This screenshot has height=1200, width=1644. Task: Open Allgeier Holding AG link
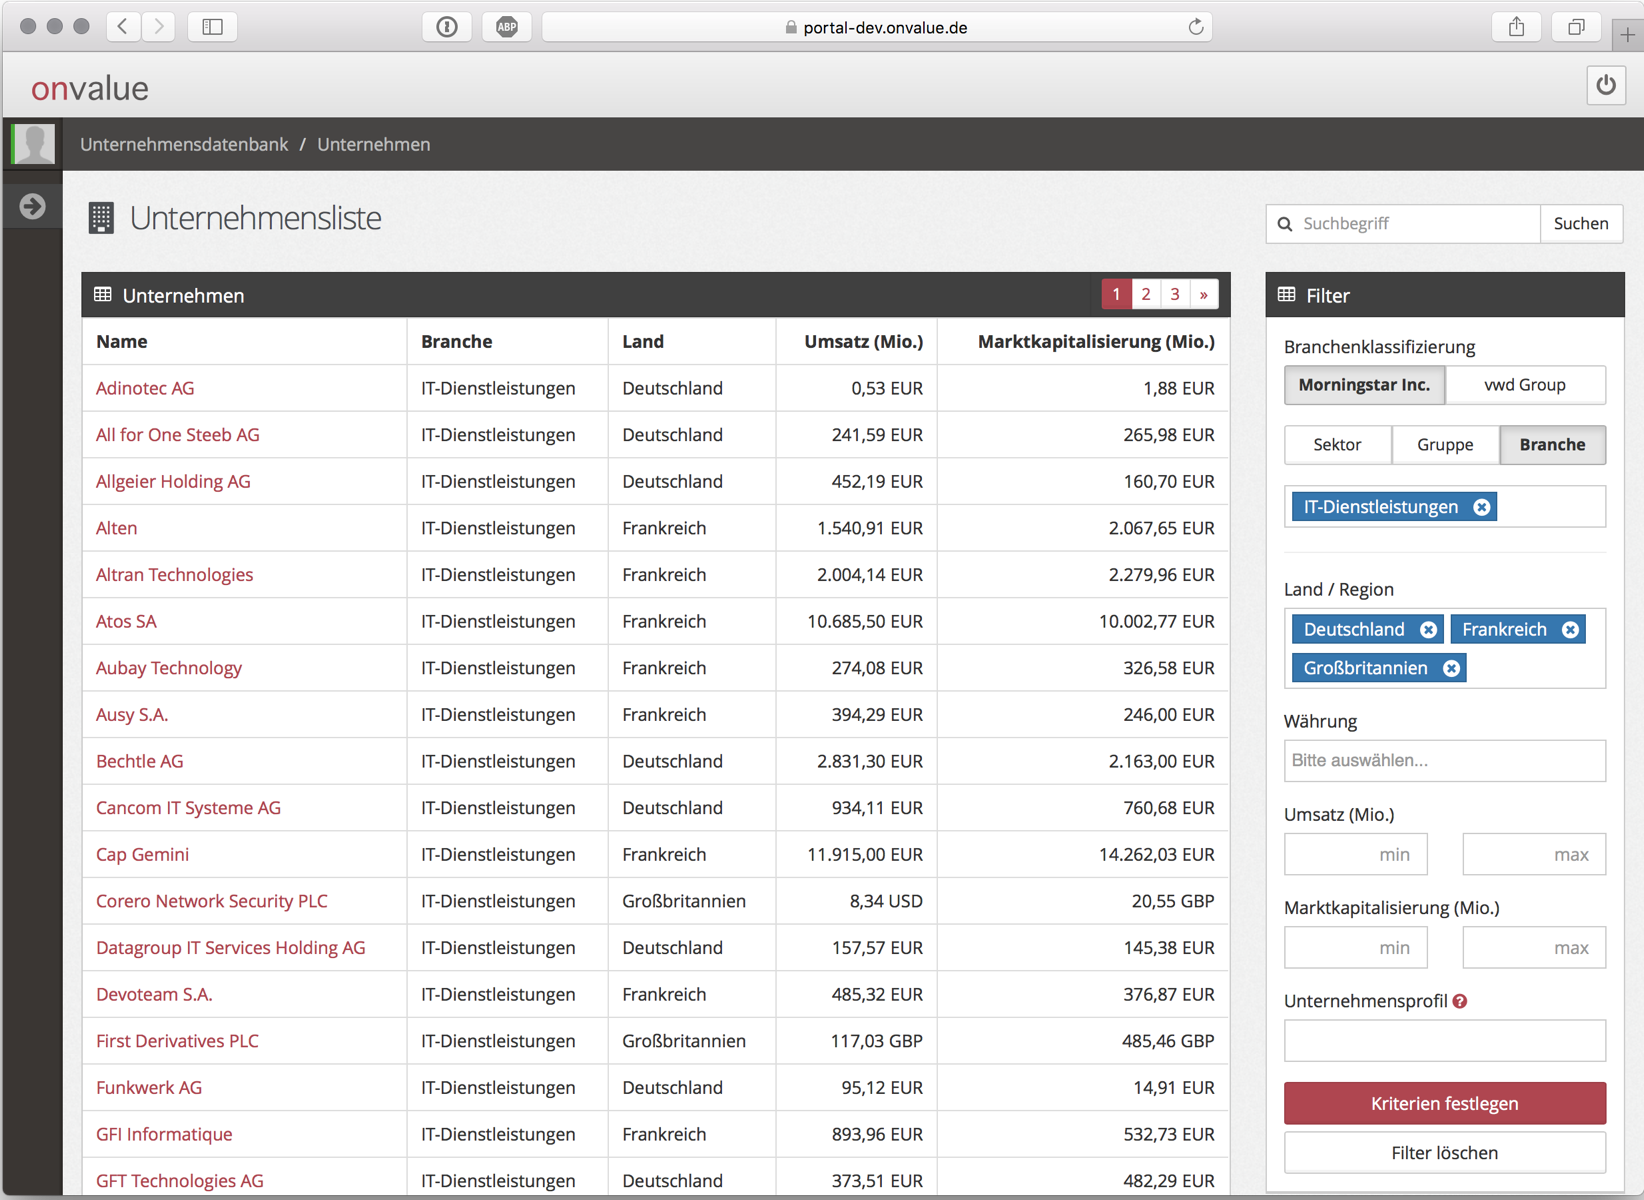(x=173, y=481)
